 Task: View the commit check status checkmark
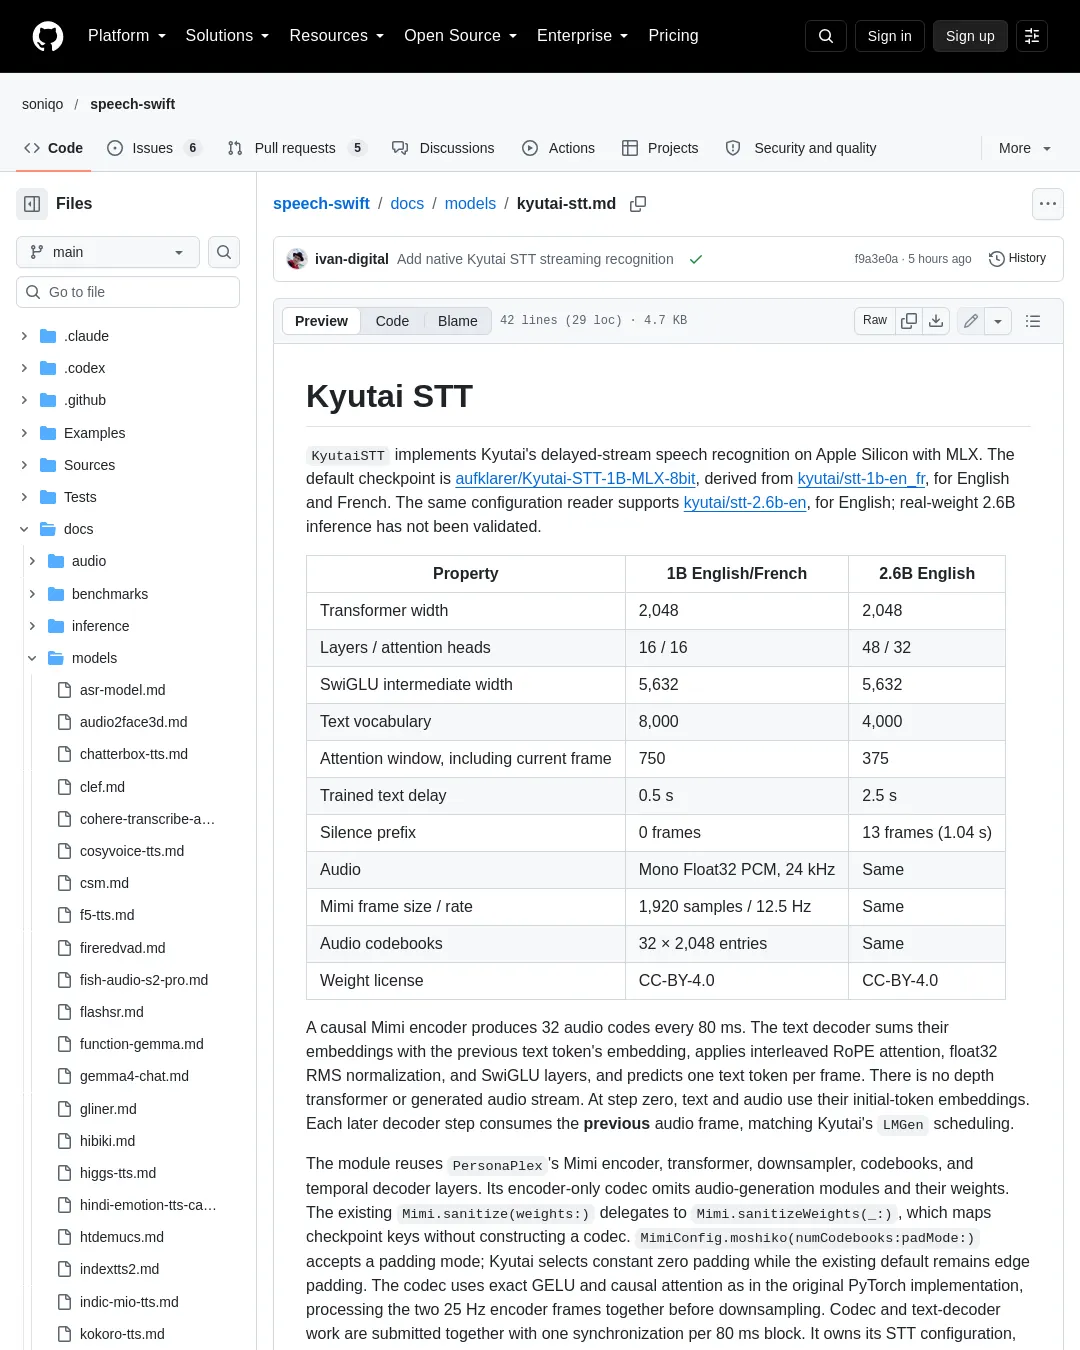[x=696, y=259]
